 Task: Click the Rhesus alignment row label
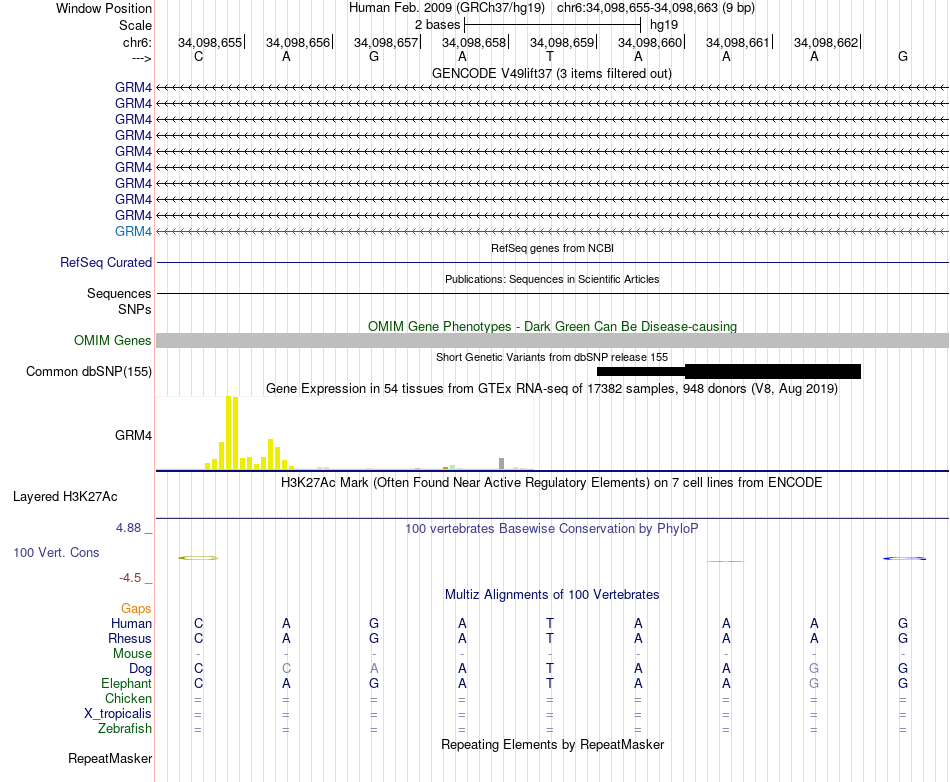tap(130, 638)
